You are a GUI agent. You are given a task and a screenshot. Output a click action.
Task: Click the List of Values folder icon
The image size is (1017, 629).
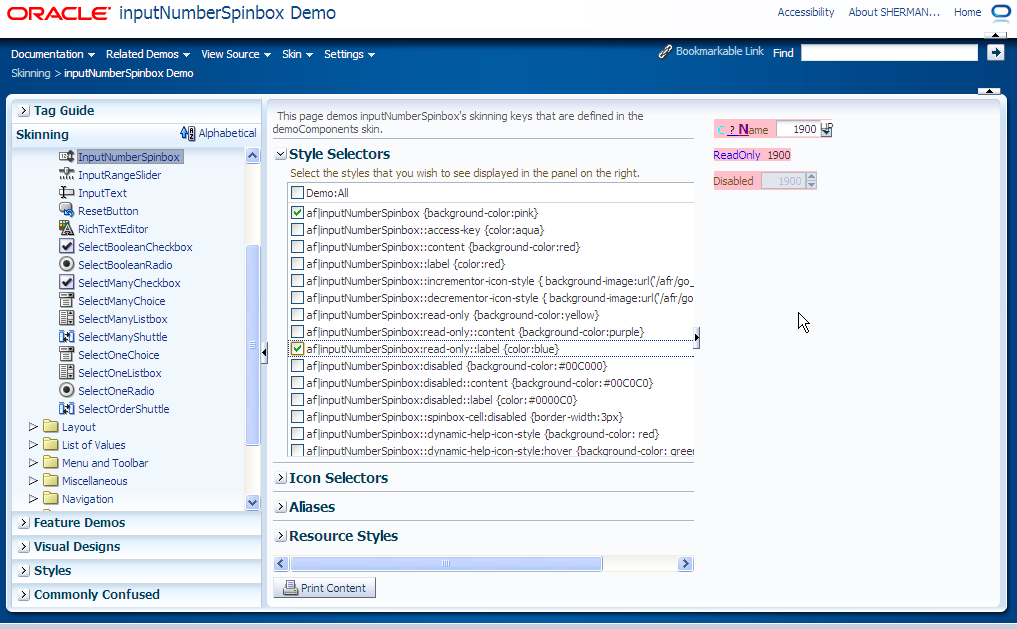pyautogui.click(x=51, y=444)
